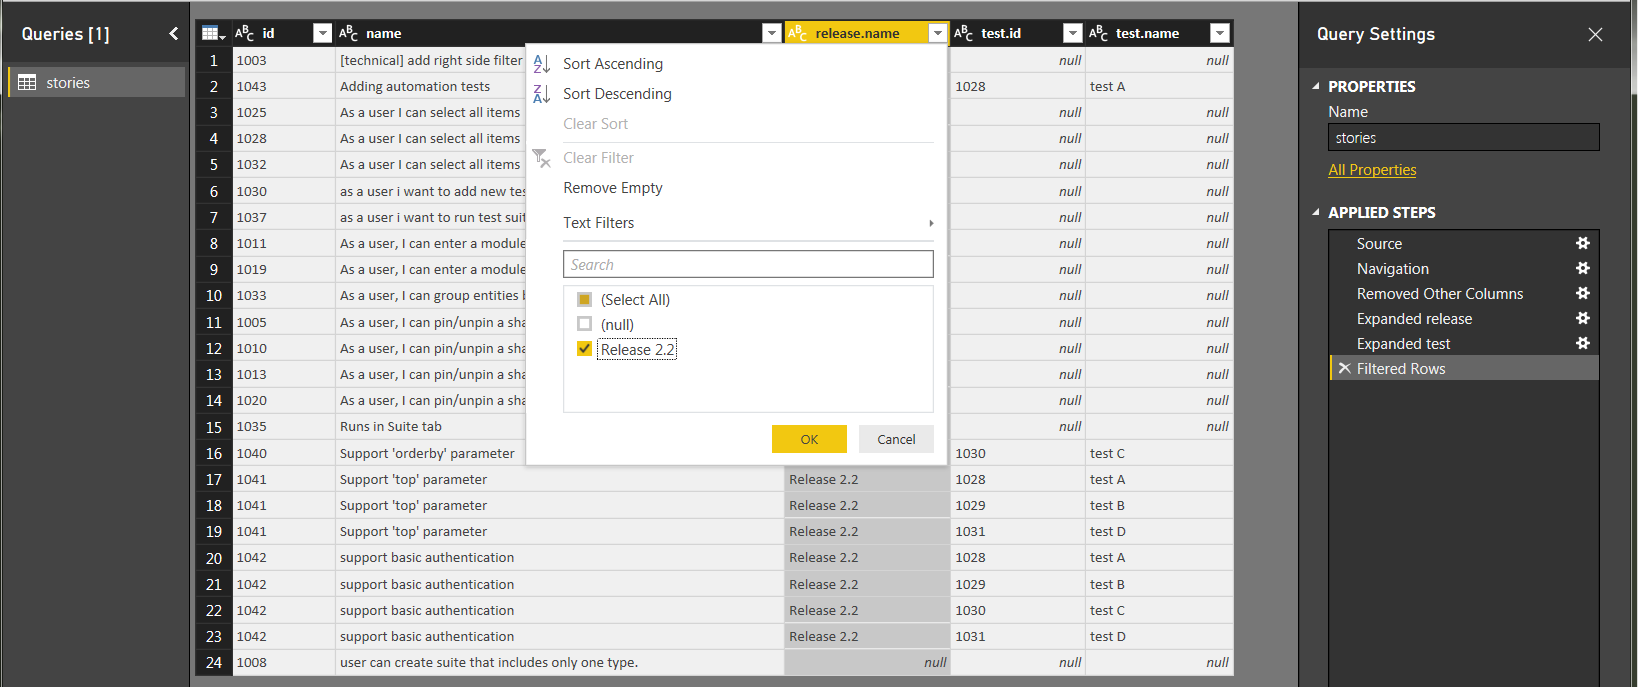Select the Expanded release step
The image size is (1638, 687).
pyautogui.click(x=1414, y=318)
